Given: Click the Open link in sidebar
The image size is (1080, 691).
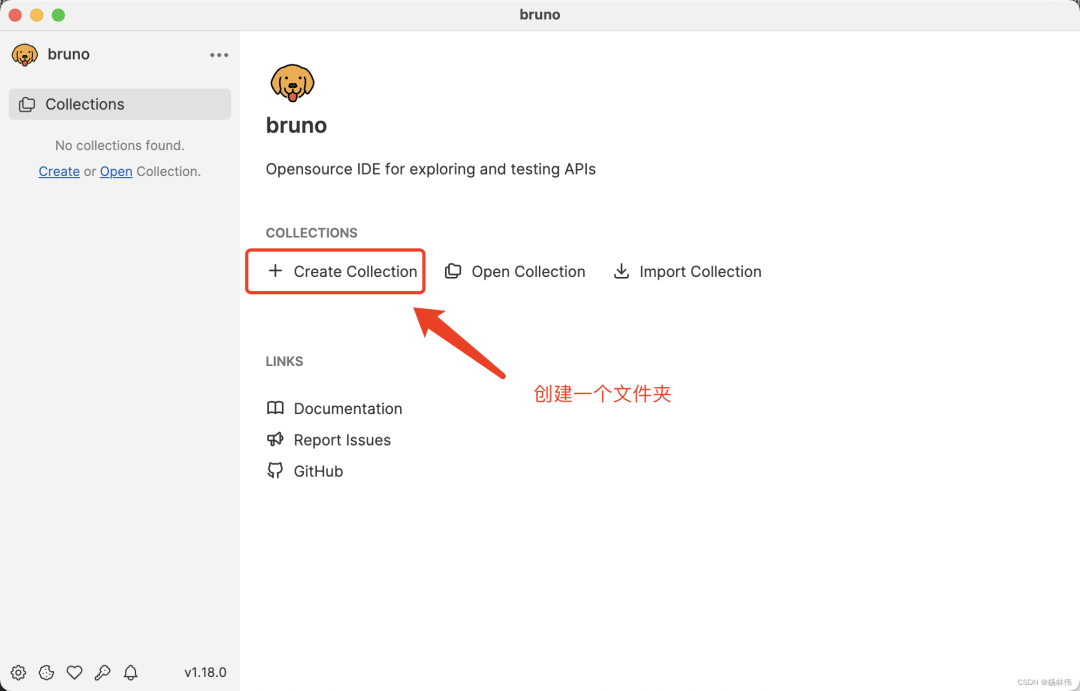Looking at the screenshot, I should point(116,172).
